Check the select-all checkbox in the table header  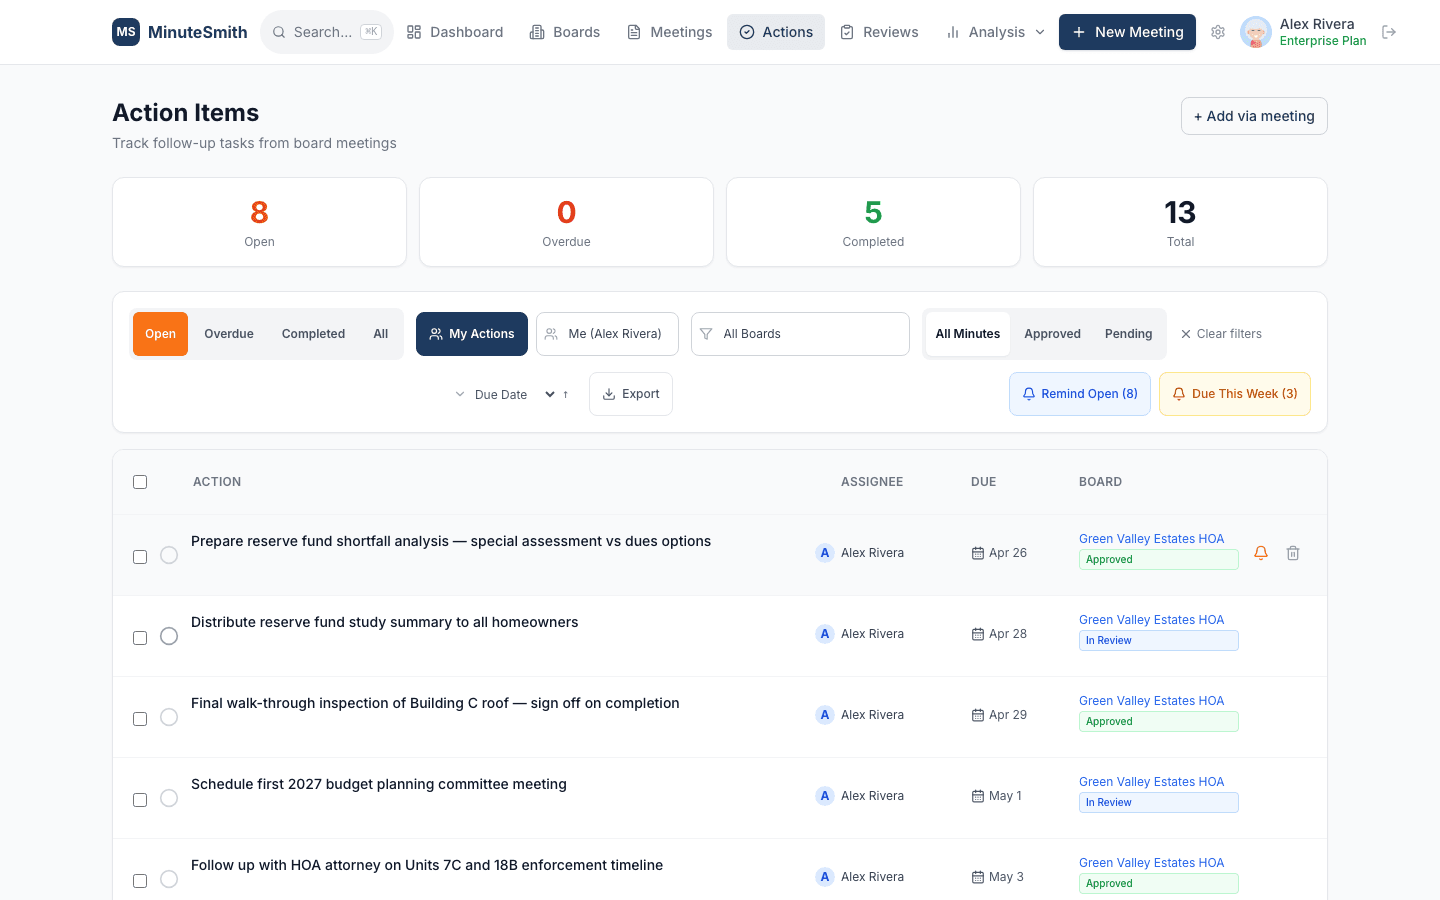point(139,481)
